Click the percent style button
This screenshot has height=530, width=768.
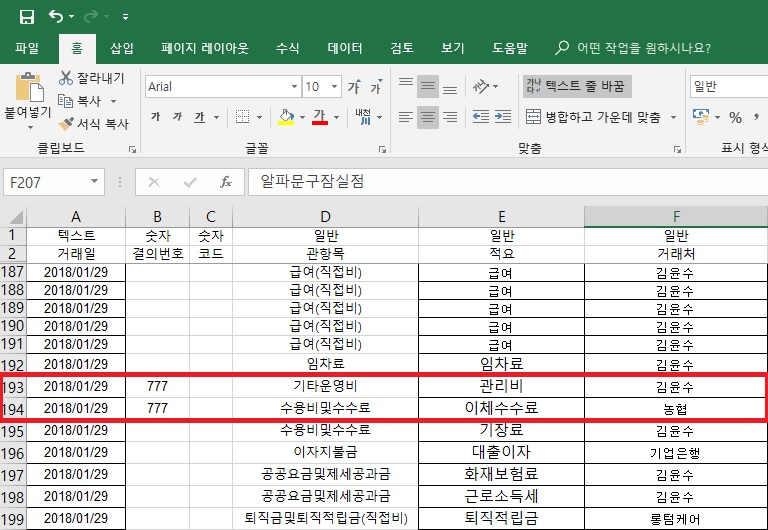point(735,117)
